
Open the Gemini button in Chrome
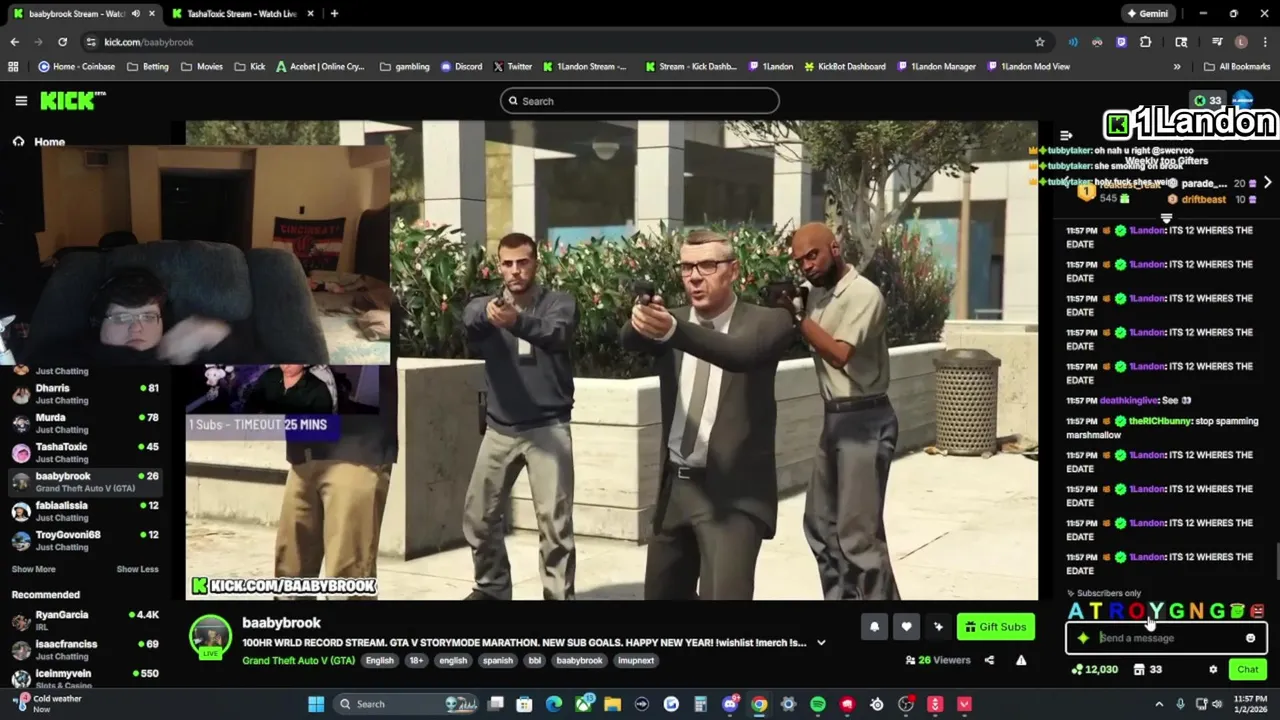click(1147, 14)
